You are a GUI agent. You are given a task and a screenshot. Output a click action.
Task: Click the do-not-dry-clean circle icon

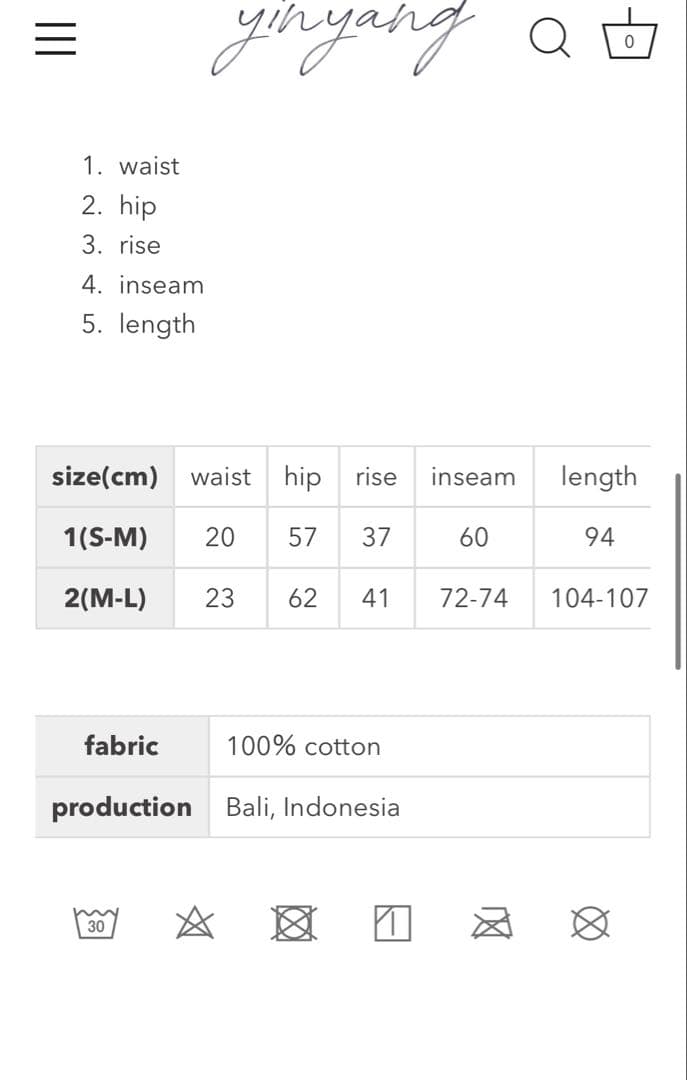point(591,923)
